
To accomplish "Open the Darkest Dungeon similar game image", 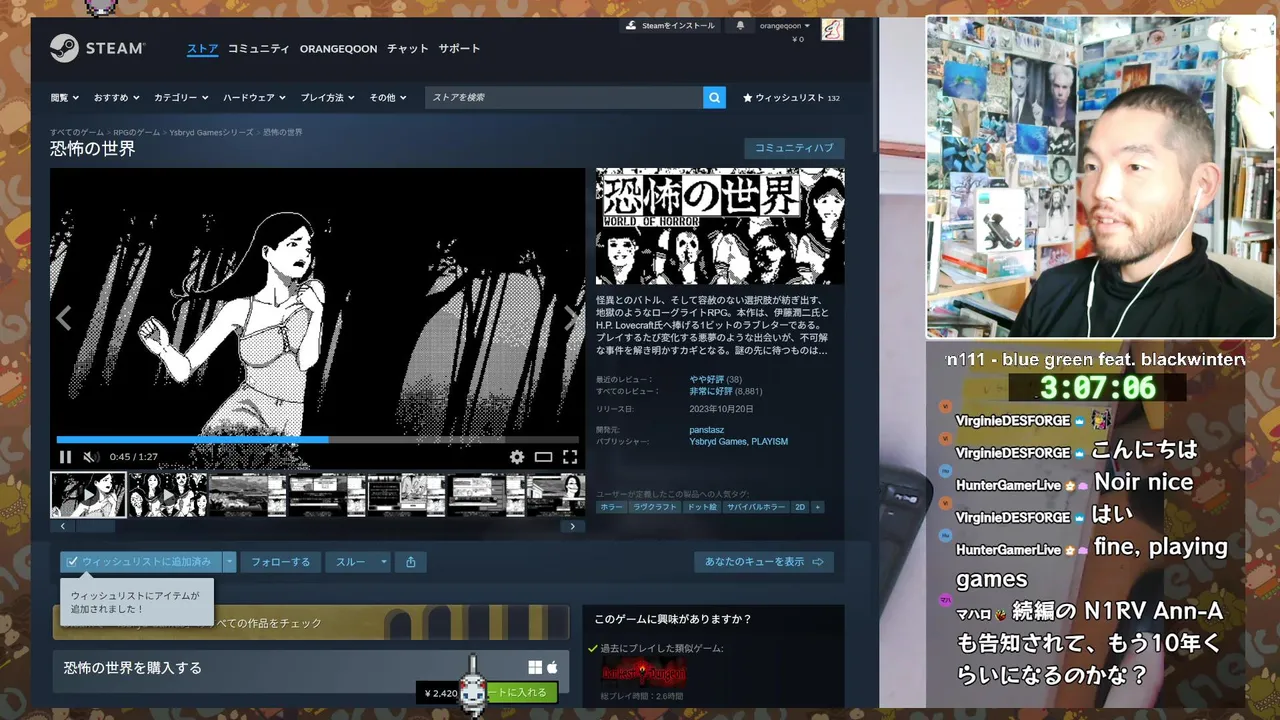I will pyautogui.click(x=644, y=672).
